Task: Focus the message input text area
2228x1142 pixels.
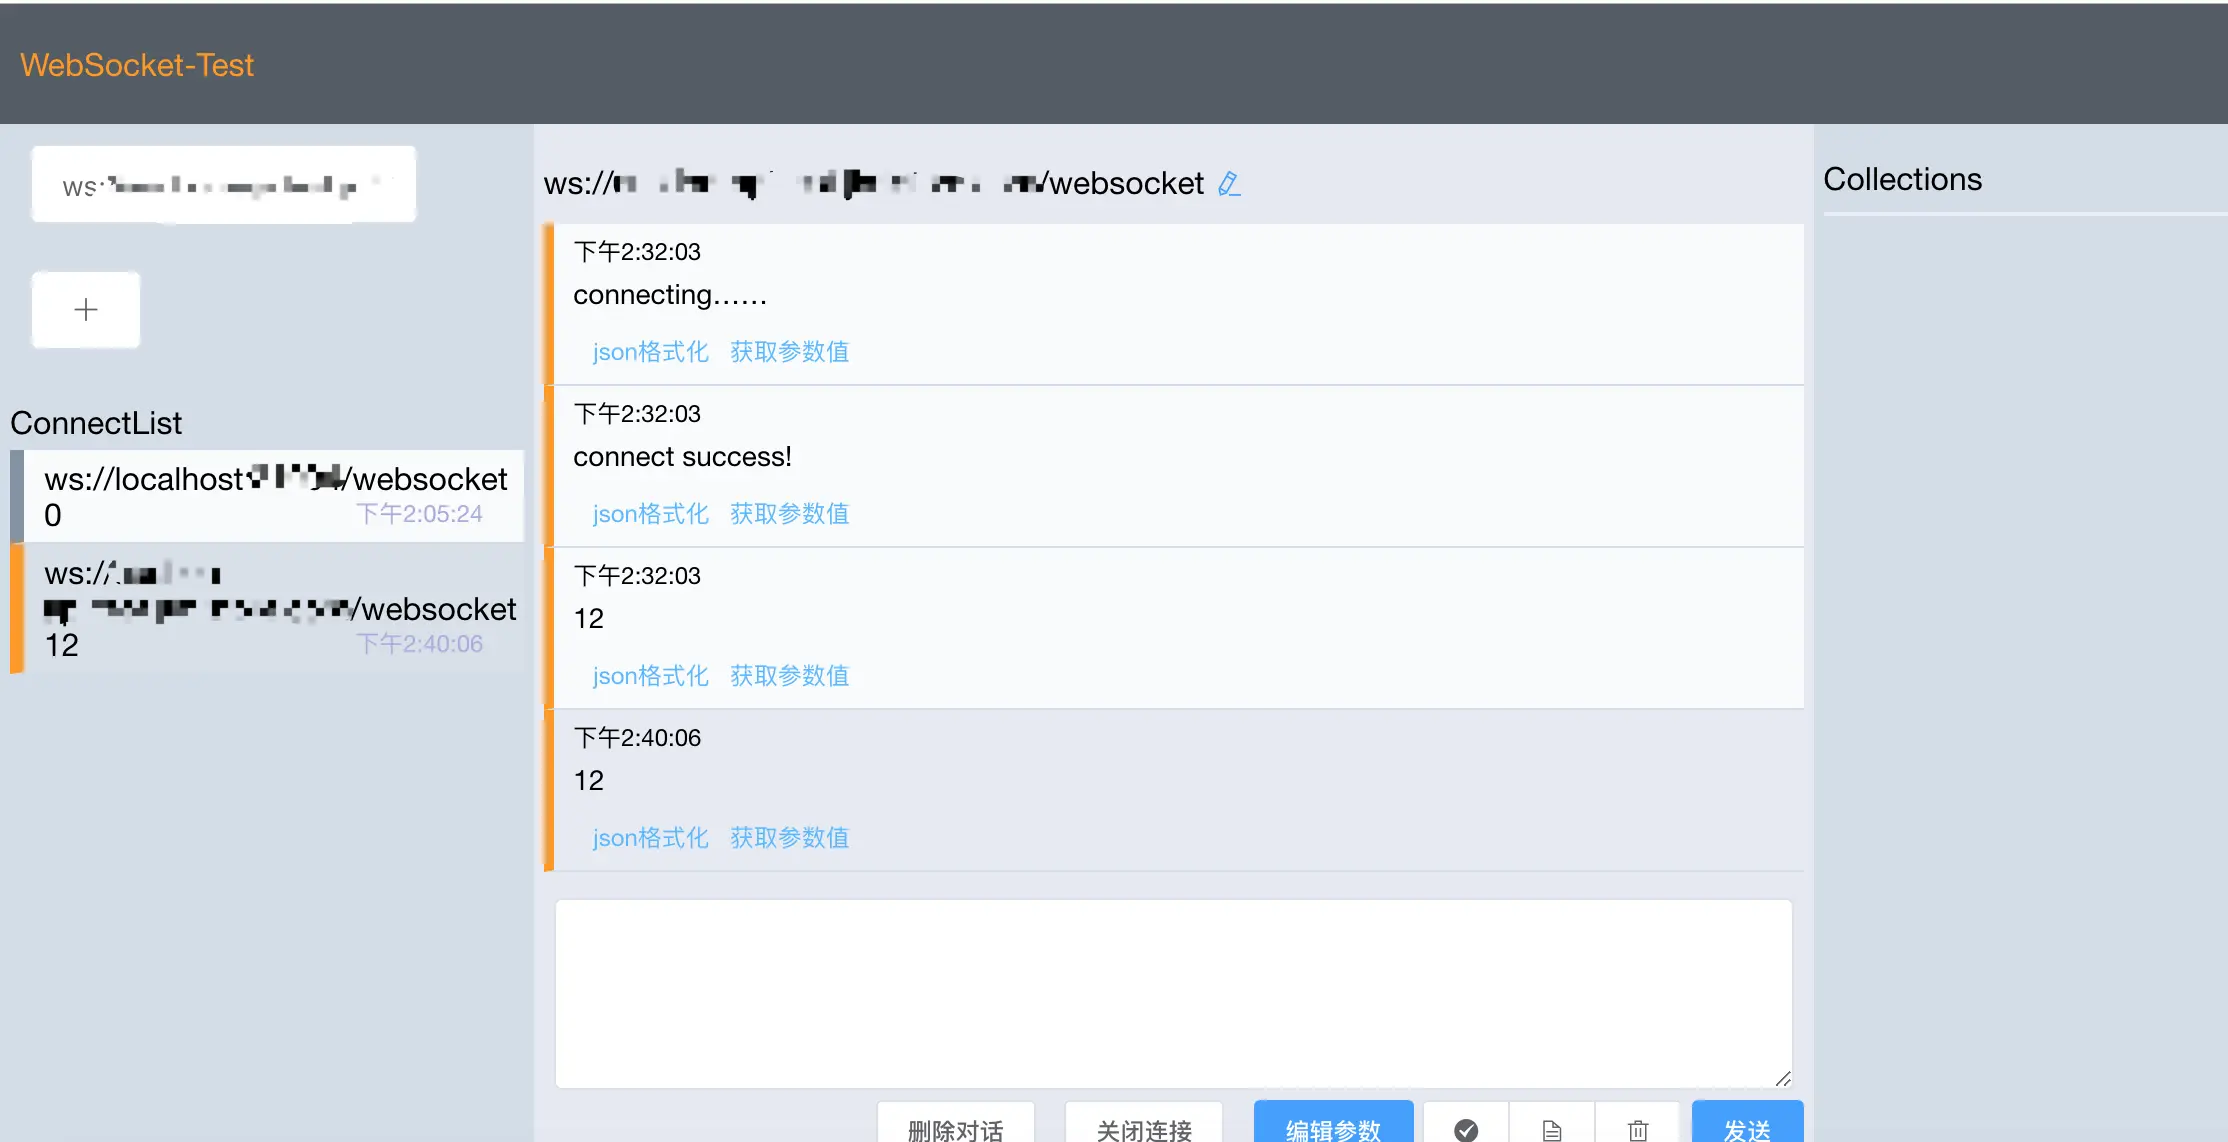Action: tap(1173, 992)
